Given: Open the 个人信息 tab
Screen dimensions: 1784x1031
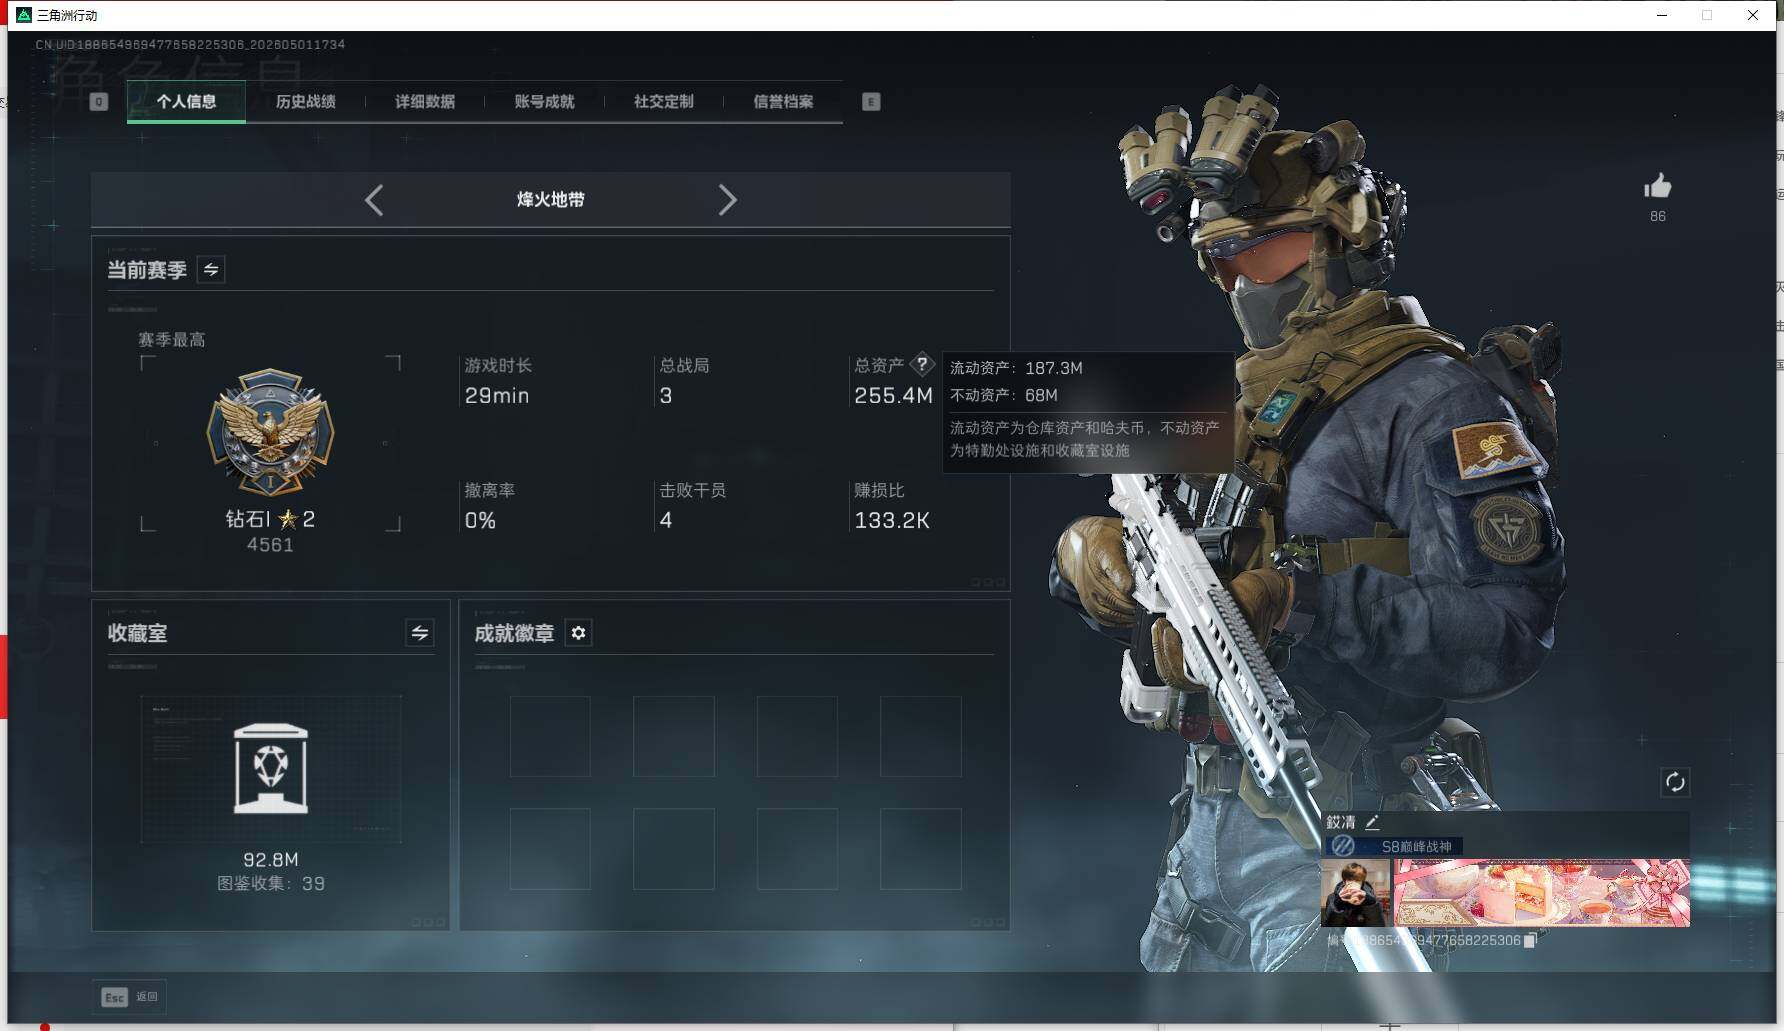Looking at the screenshot, I should point(186,101).
